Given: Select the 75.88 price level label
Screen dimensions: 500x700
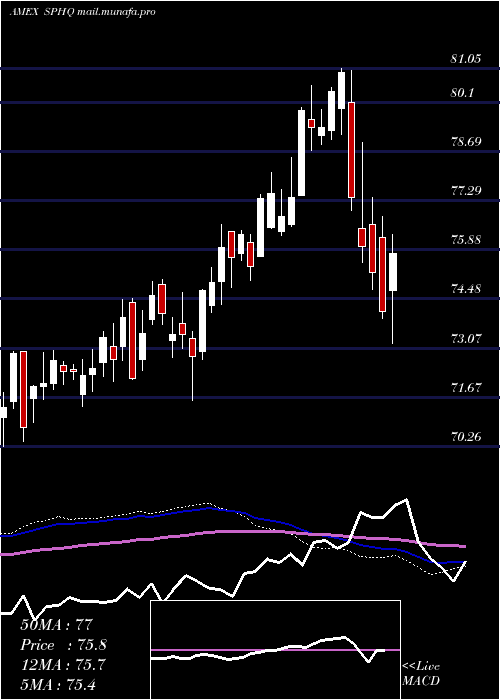Looking at the screenshot, I should pyautogui.click(x=466, y=240).
